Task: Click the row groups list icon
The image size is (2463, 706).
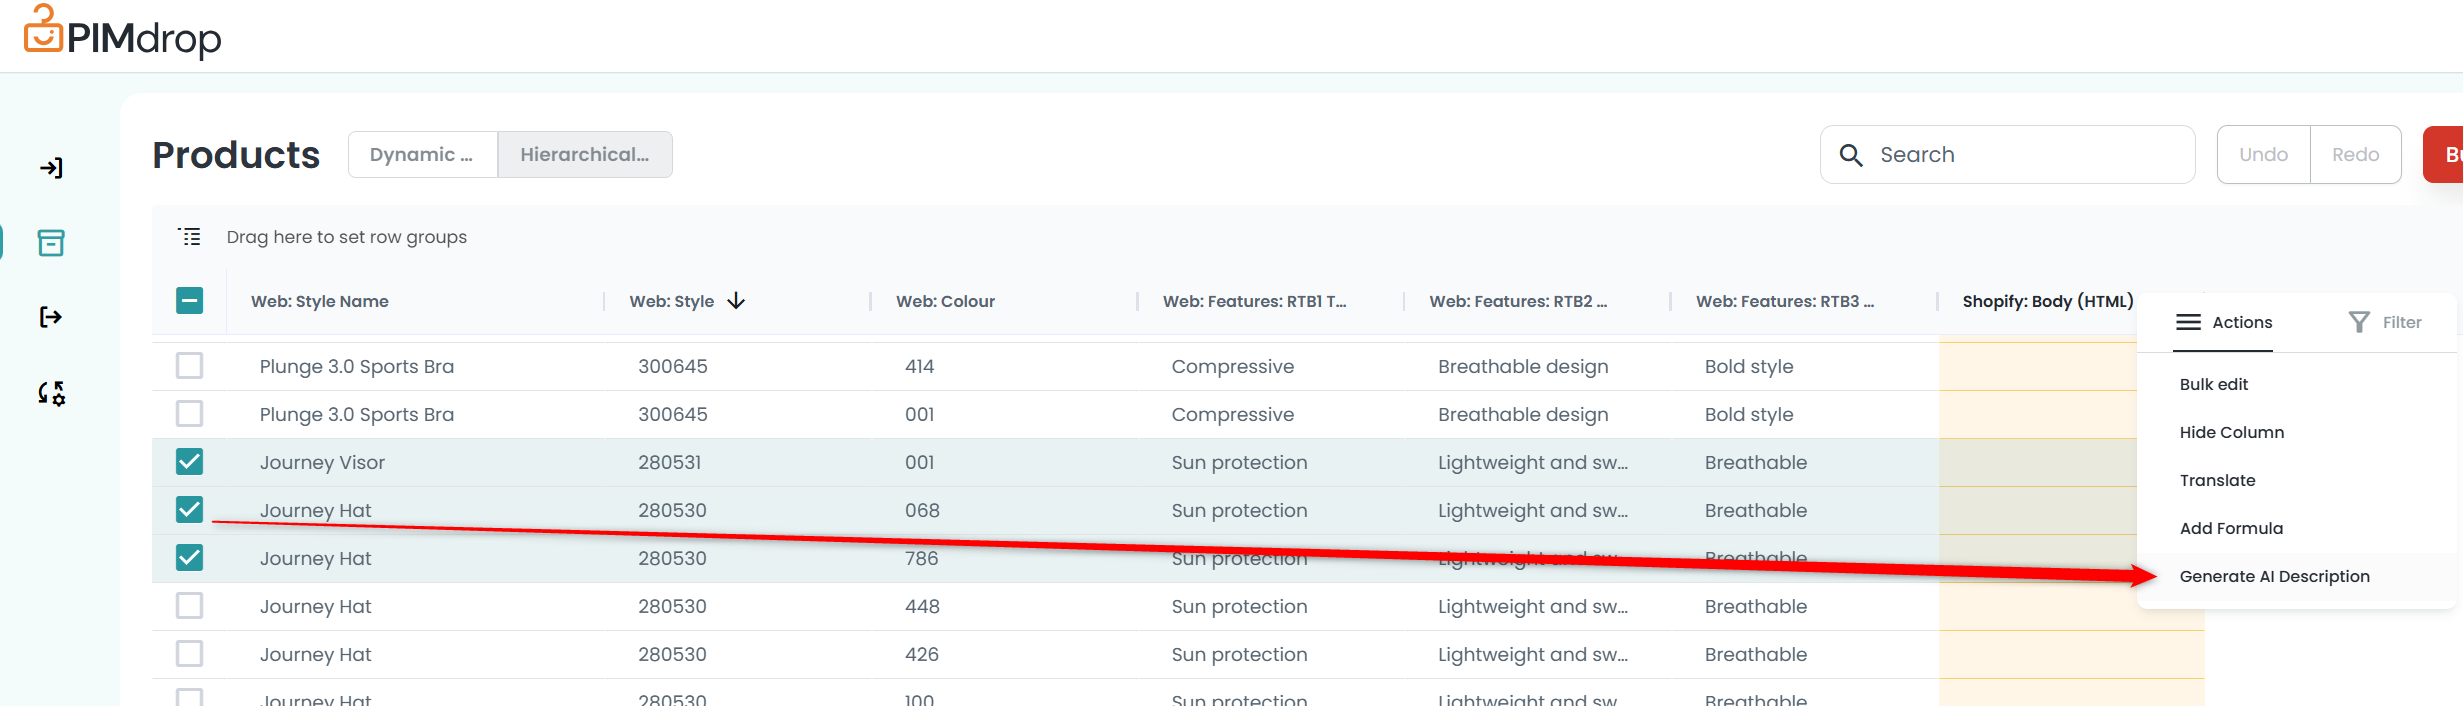Action: 190,237
